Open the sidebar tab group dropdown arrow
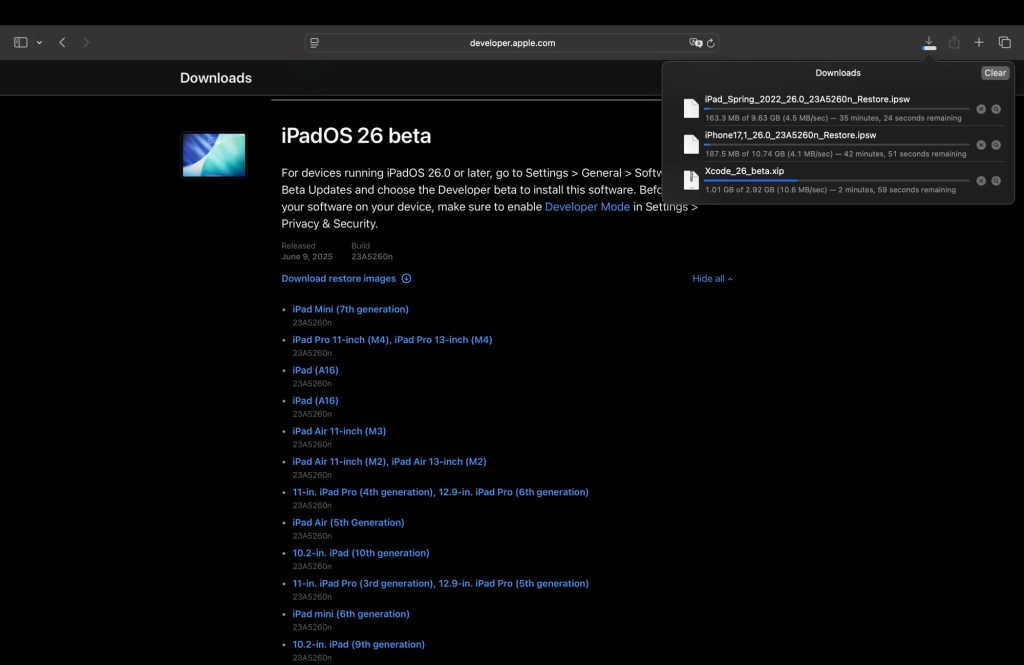 click(x=39, y=43)
